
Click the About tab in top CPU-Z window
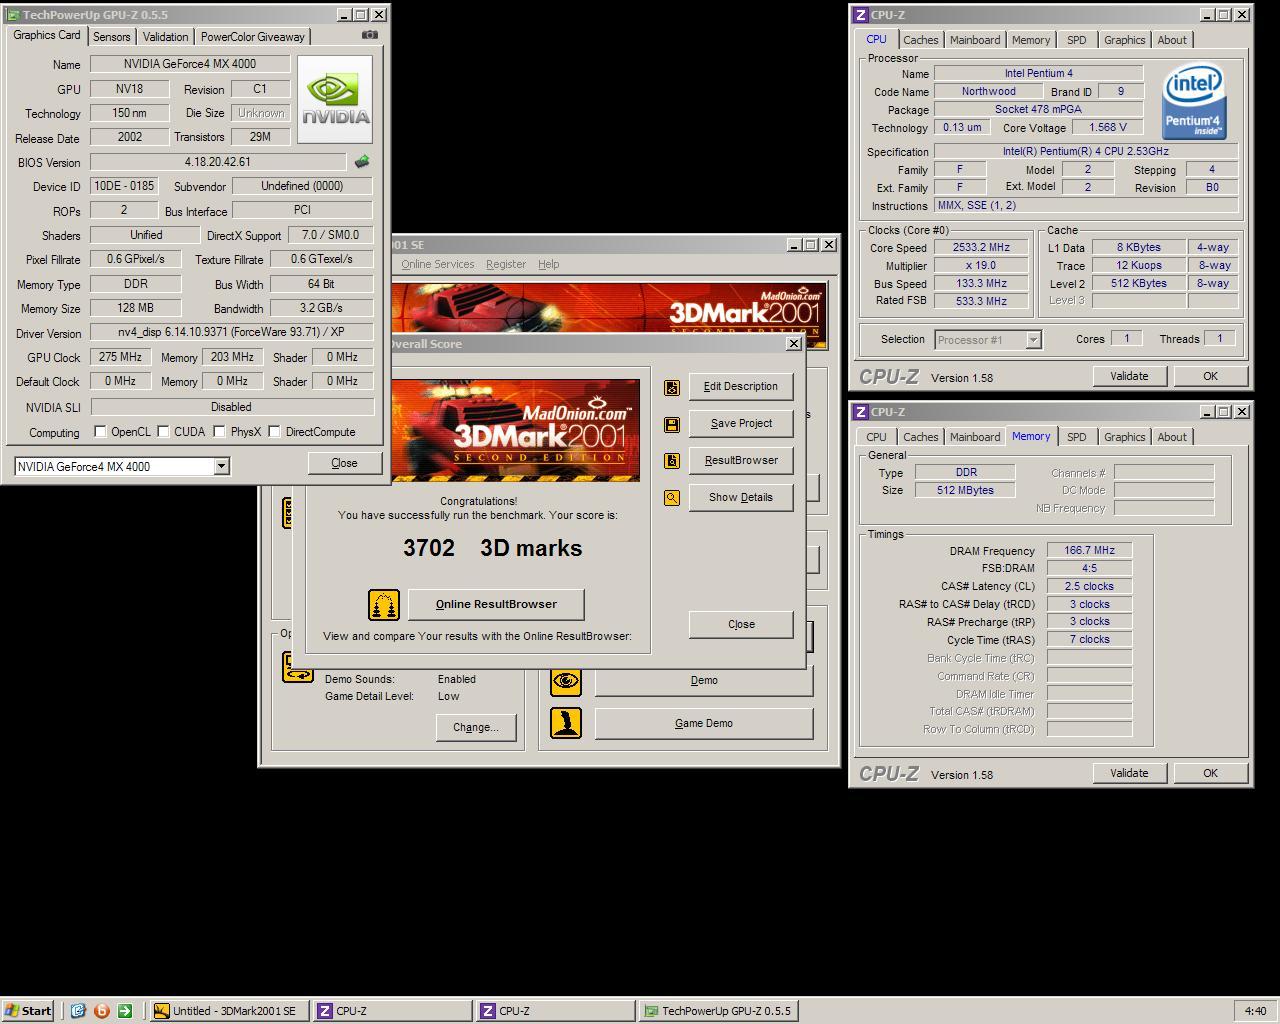1172,40
